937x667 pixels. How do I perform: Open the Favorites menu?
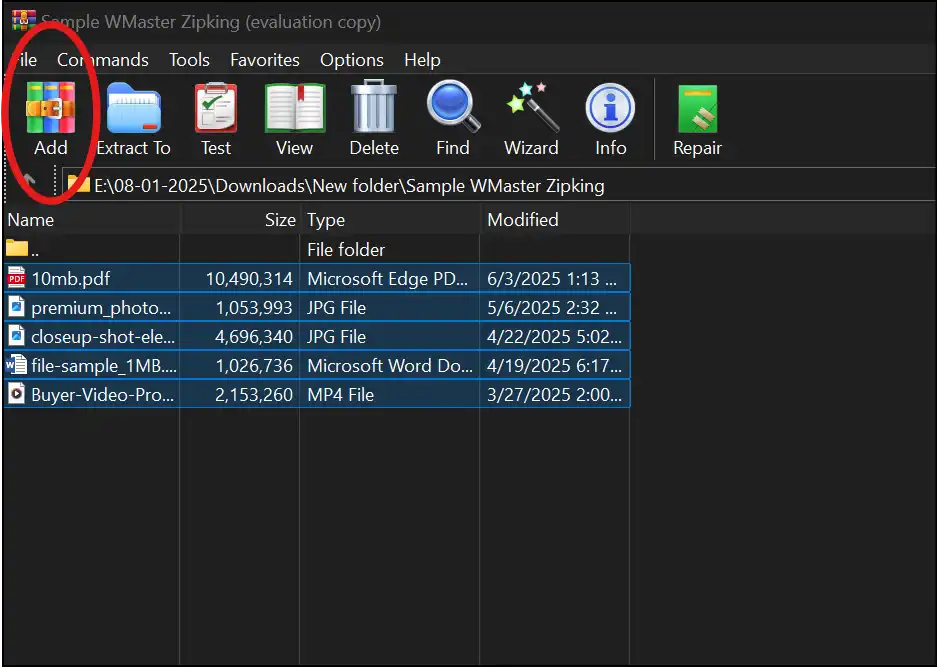tap(265, 60)
